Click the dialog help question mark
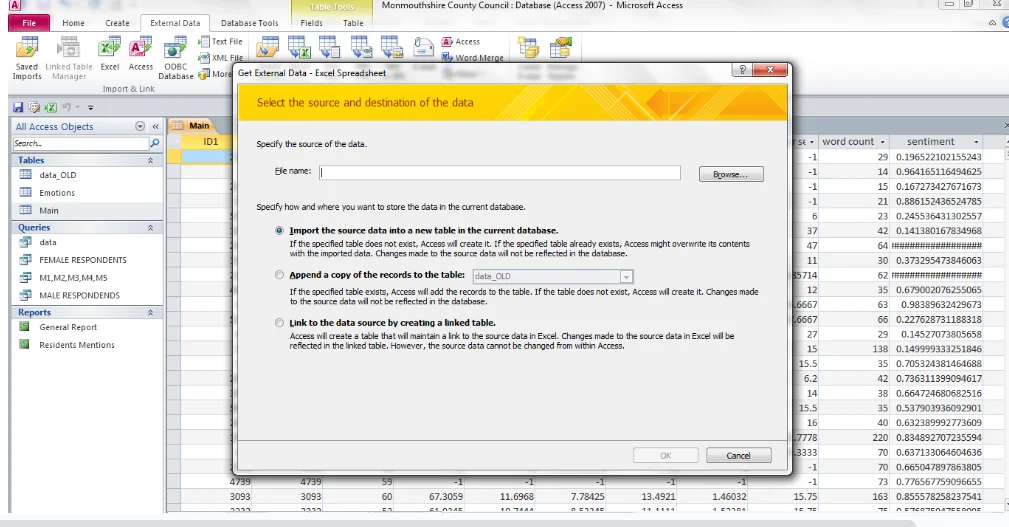The image size is (1009, 527). pyautogui.click(x=743, y=70)
